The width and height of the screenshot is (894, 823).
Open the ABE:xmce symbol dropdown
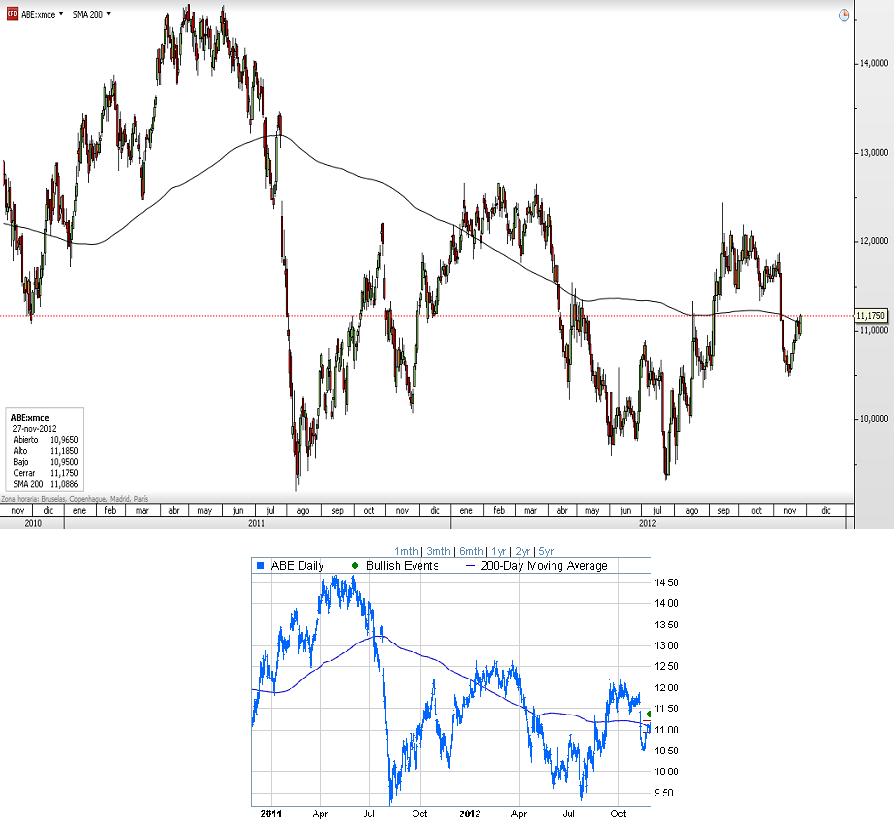[x=42, y=15]
